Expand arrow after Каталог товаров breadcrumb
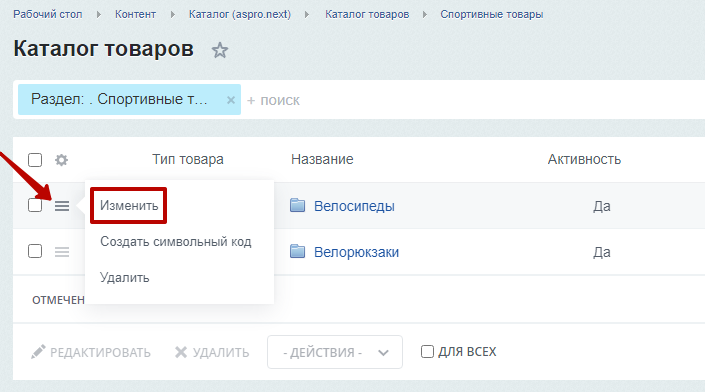 (425, 15)
